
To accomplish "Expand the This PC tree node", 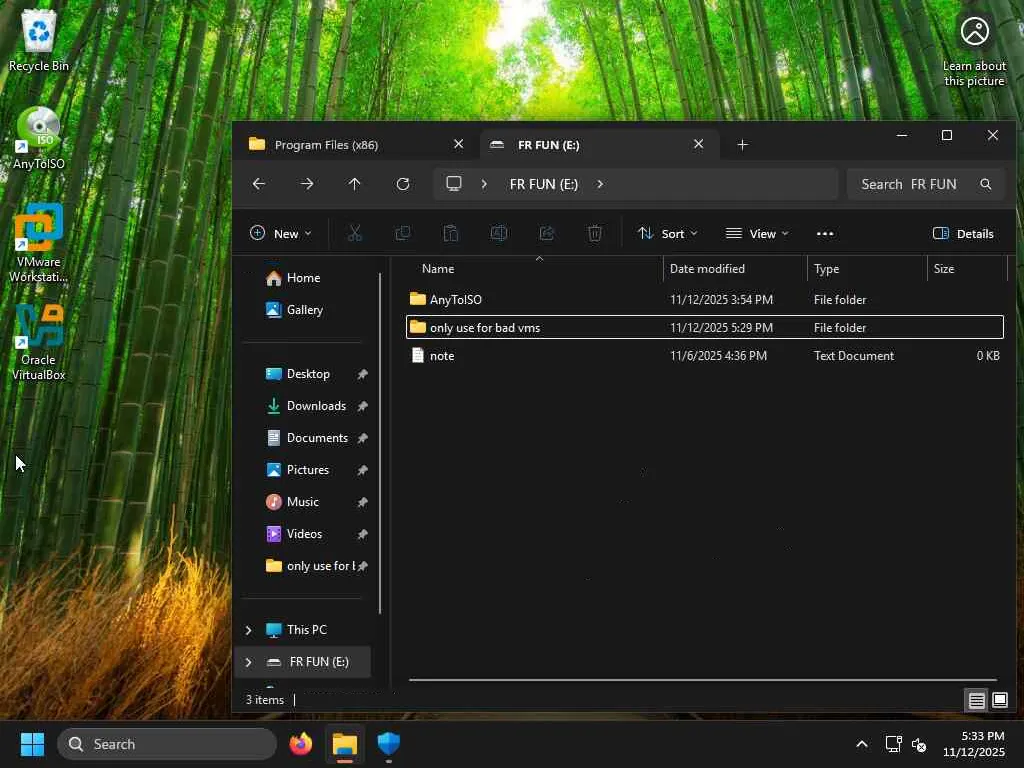I will tap(248, 630).
